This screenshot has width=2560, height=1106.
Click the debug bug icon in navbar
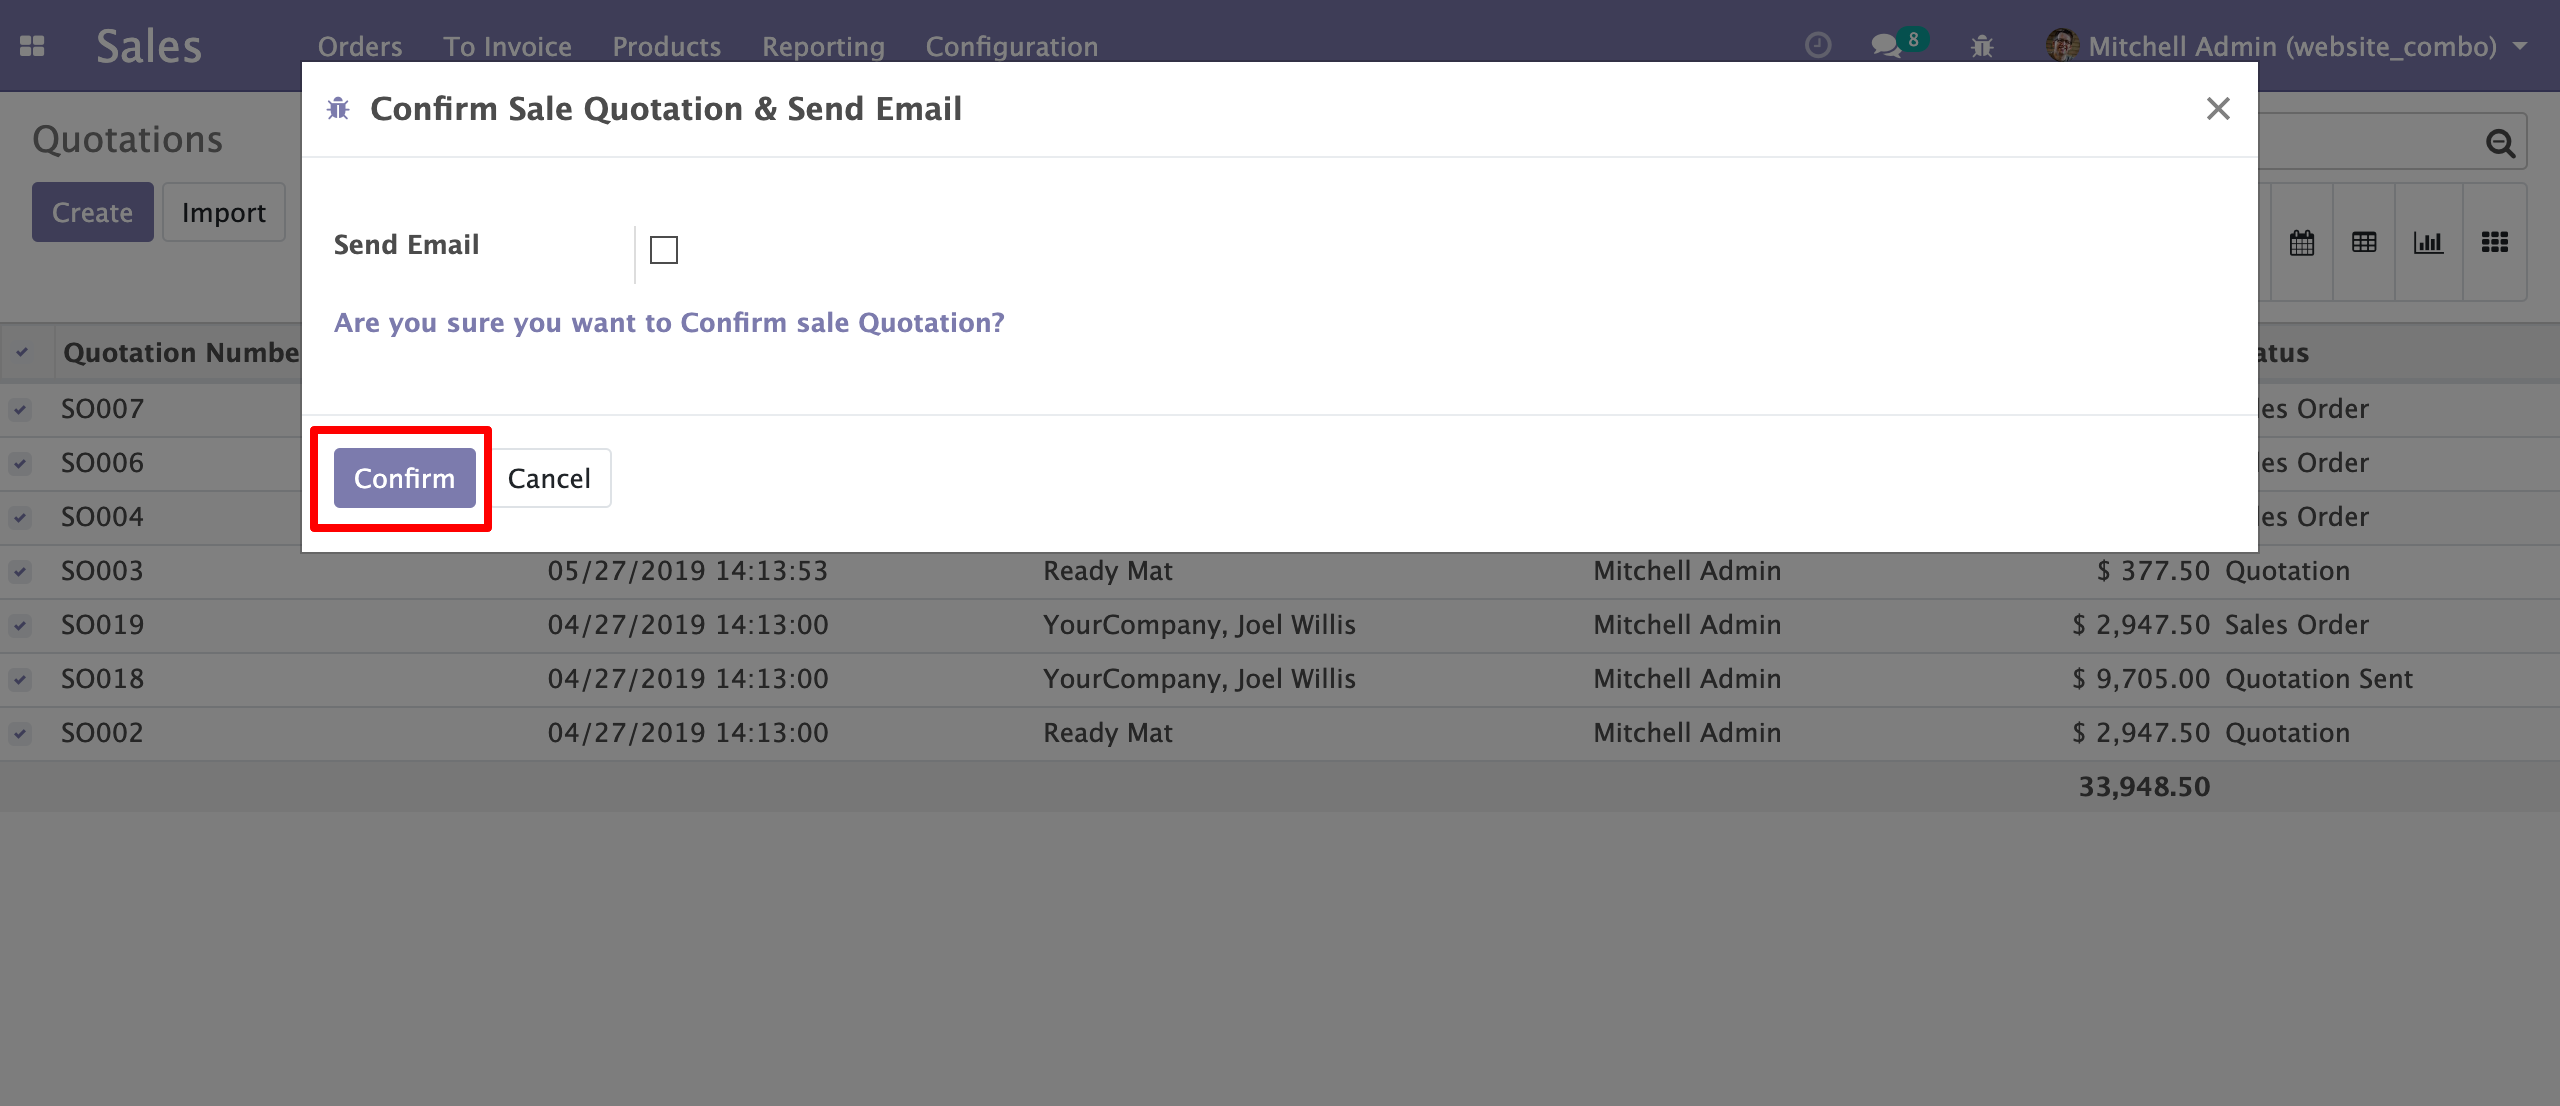(x=1982, y=46)
